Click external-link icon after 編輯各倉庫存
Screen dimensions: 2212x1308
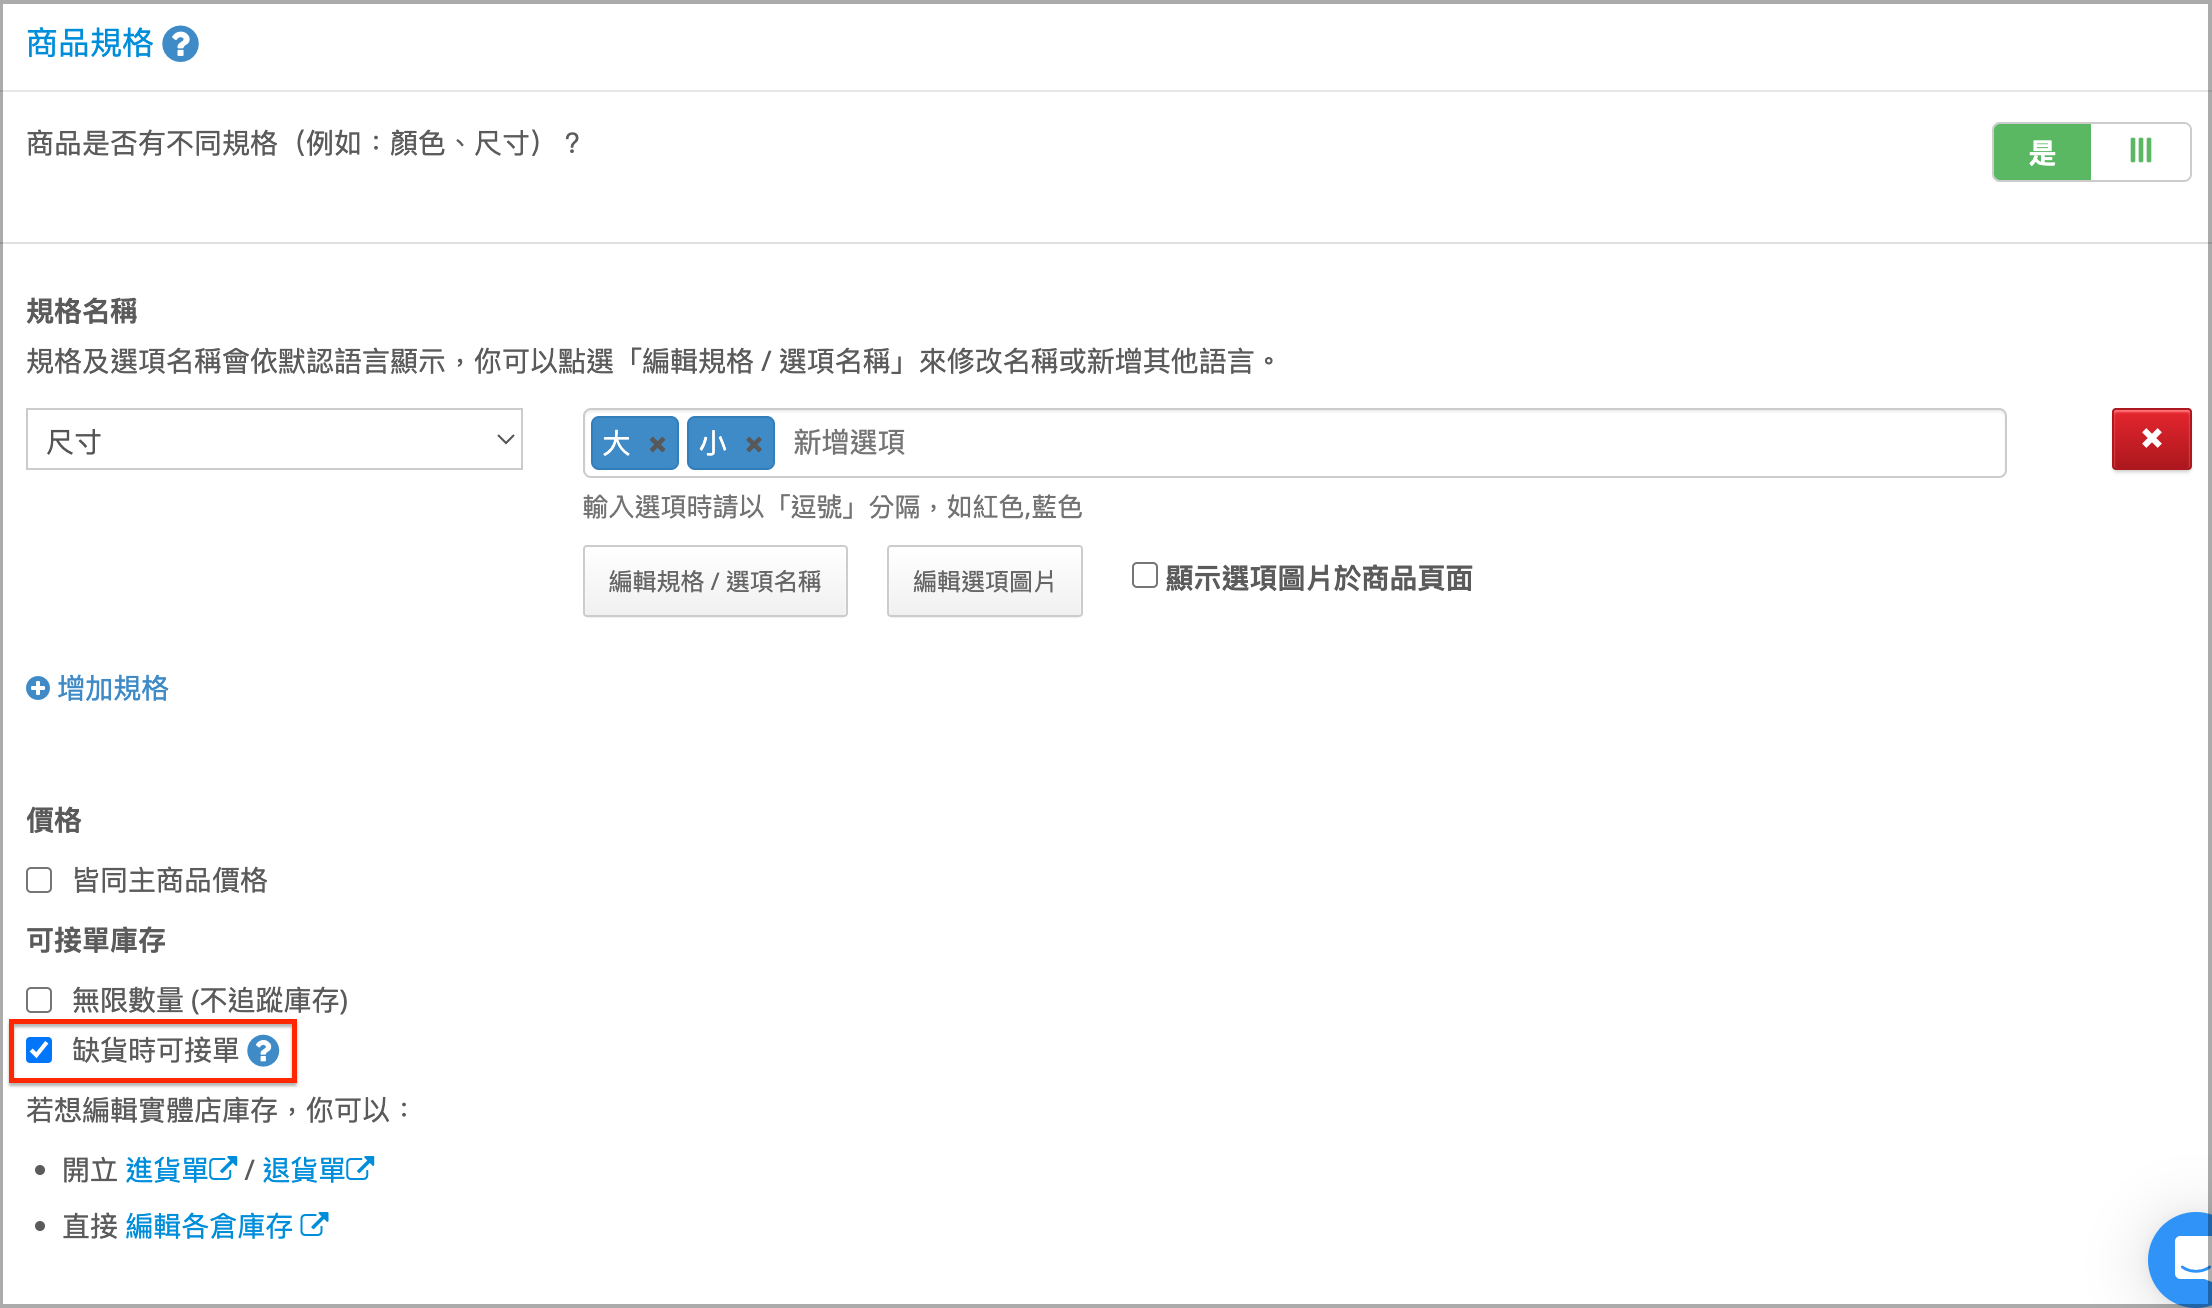pyautogui.click(x=314, y=1224)
